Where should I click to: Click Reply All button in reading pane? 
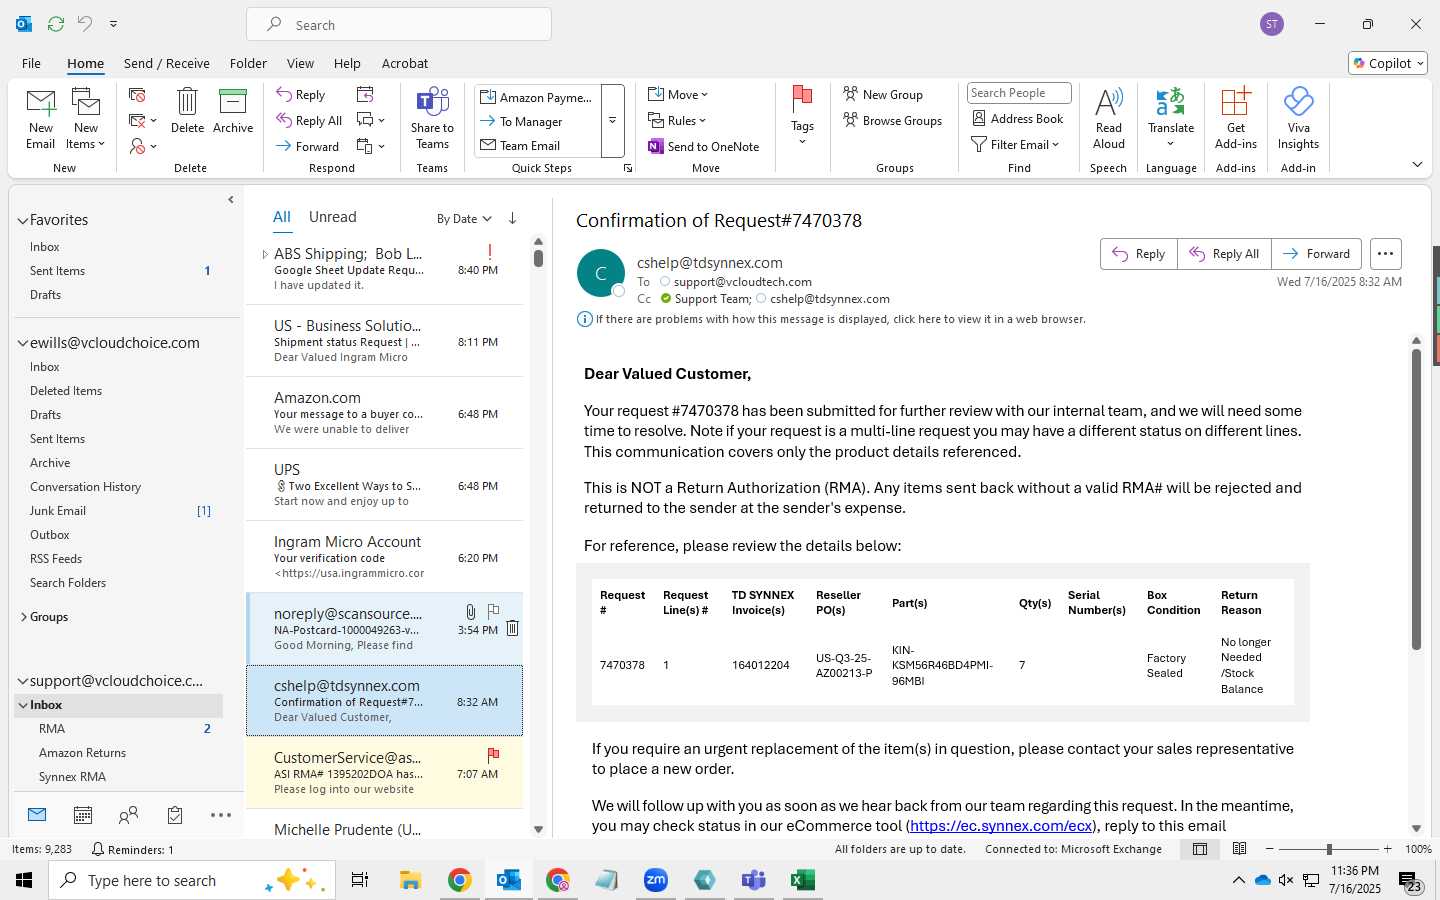[x=1224, y=254]
